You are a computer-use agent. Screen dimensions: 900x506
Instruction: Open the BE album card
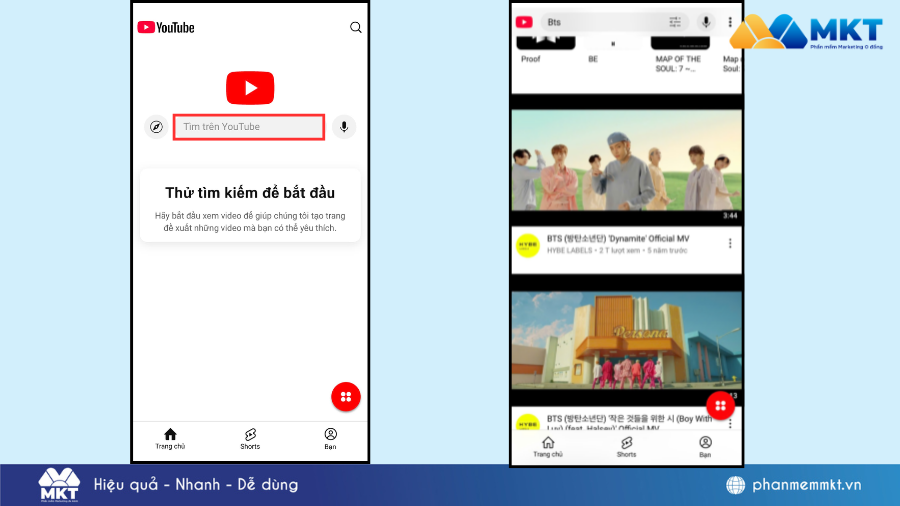point(612,49)
